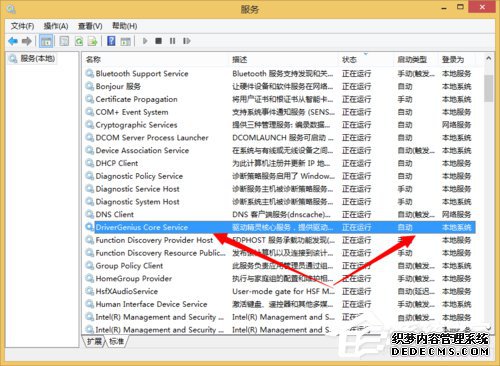Sort by the 描述 column header

284,60
